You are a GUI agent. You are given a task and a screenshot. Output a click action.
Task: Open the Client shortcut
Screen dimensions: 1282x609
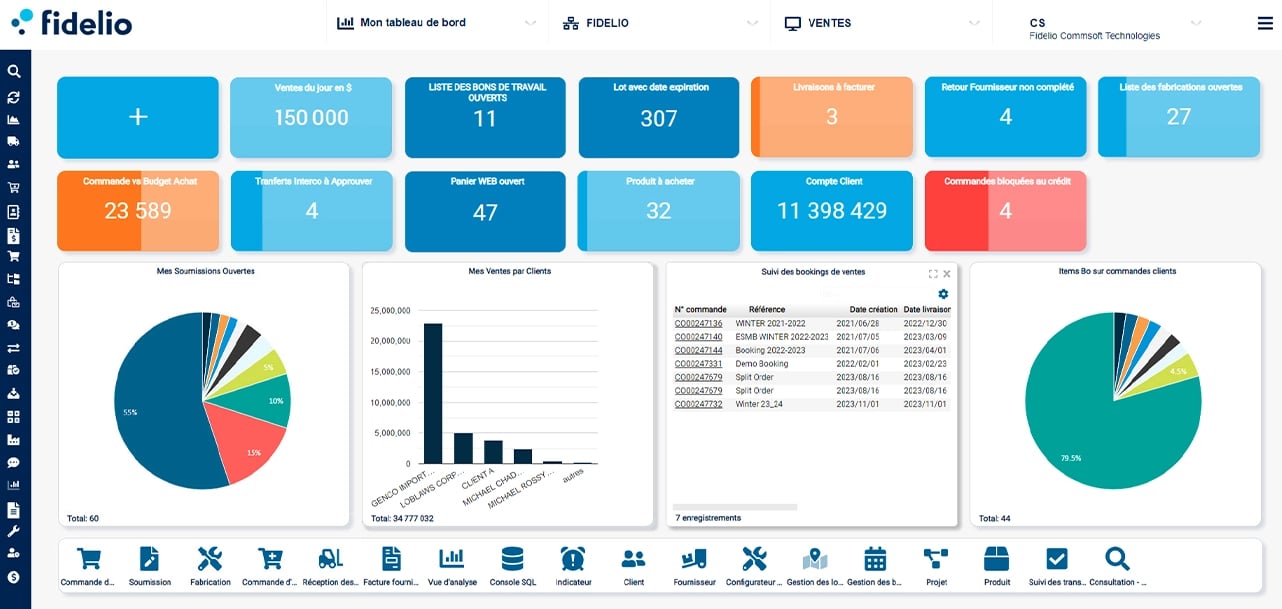pos(634,566)
